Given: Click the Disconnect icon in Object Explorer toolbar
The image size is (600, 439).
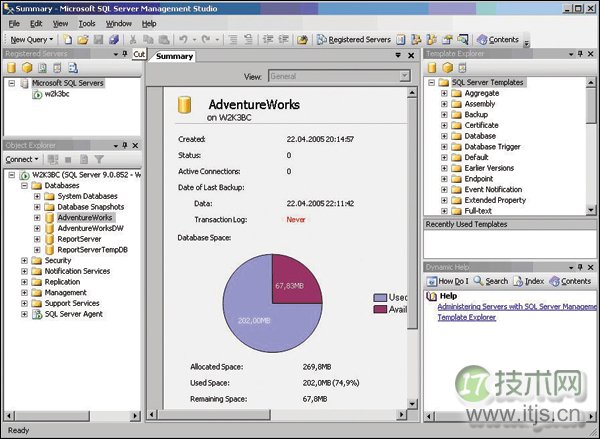Looking at the screenshot, I should pos(53,159).
